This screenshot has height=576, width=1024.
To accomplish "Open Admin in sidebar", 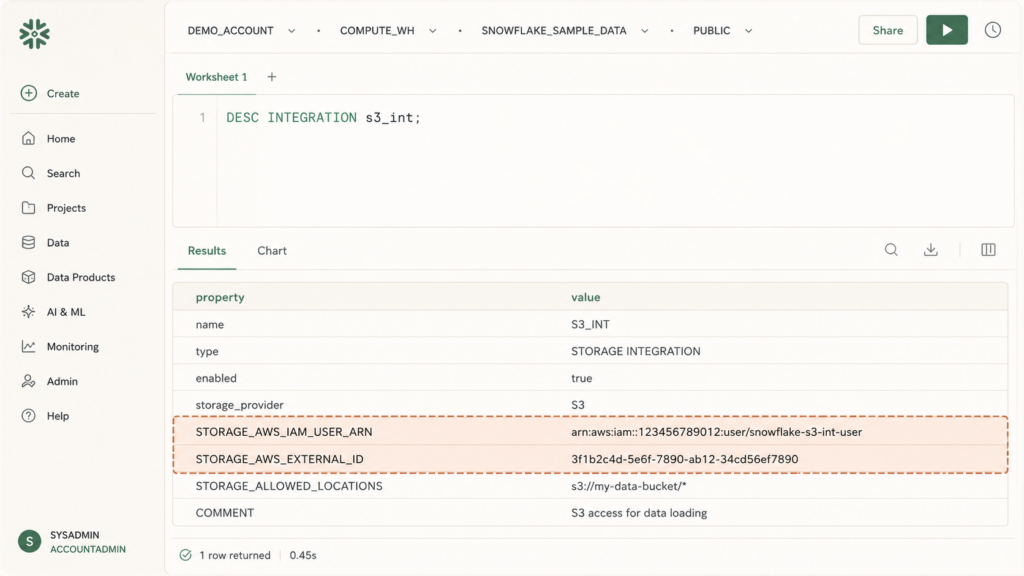I will pyautogui.click(x=62, y=381).
